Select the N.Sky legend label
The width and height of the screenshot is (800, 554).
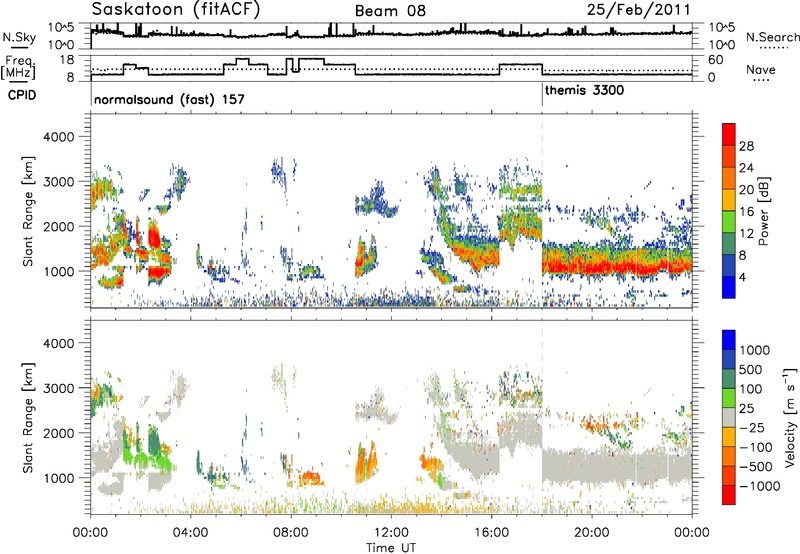(x=19, y=37)
